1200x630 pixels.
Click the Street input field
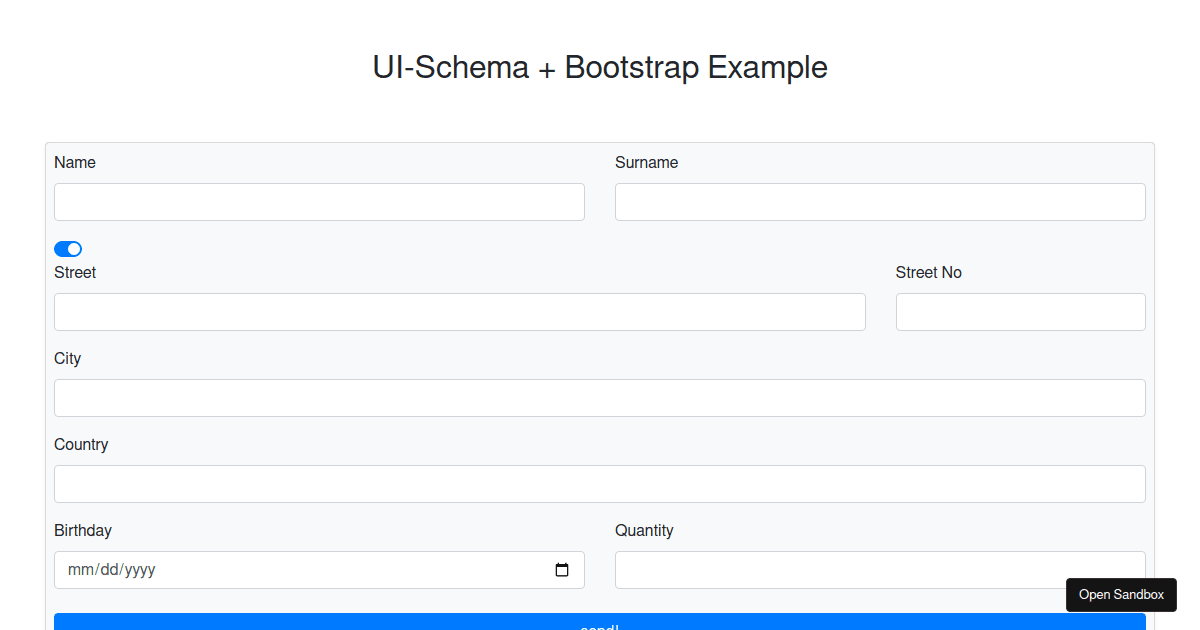coord(460,311)
